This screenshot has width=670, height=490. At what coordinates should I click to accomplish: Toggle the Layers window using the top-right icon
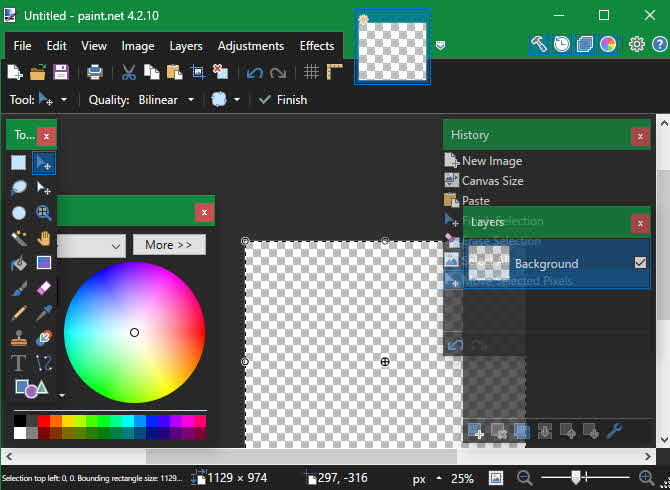585,44
